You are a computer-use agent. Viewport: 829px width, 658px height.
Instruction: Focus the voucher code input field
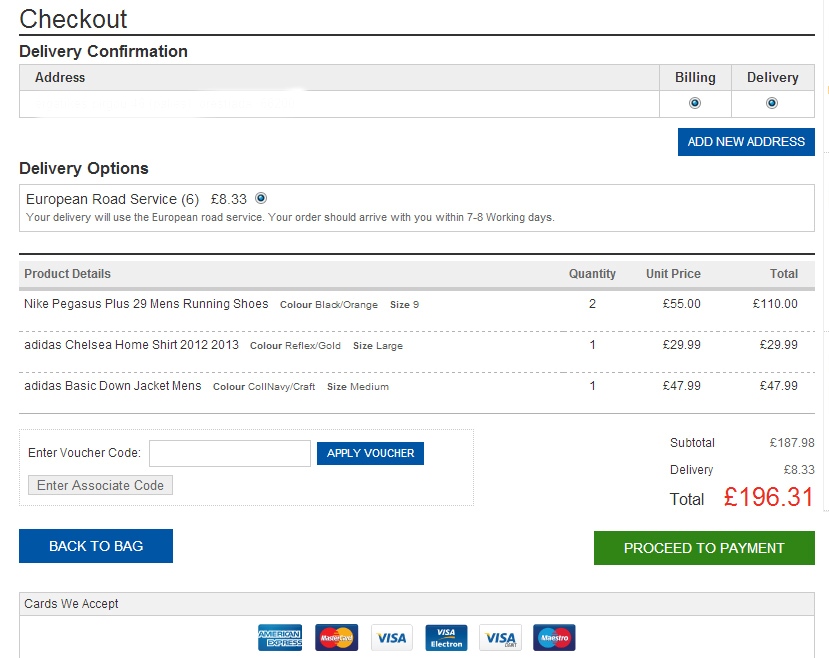[230, 453]
